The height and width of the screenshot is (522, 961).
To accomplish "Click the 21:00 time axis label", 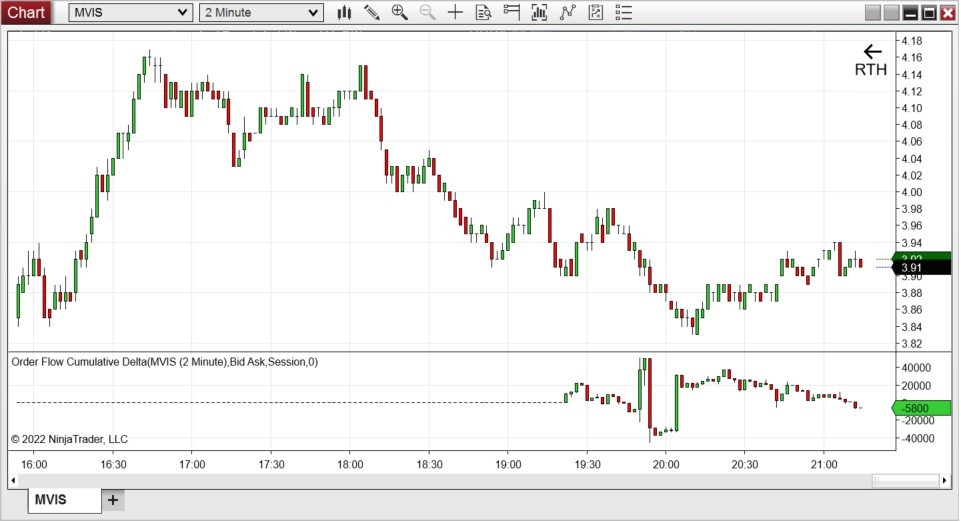I will tap(824, 464).
